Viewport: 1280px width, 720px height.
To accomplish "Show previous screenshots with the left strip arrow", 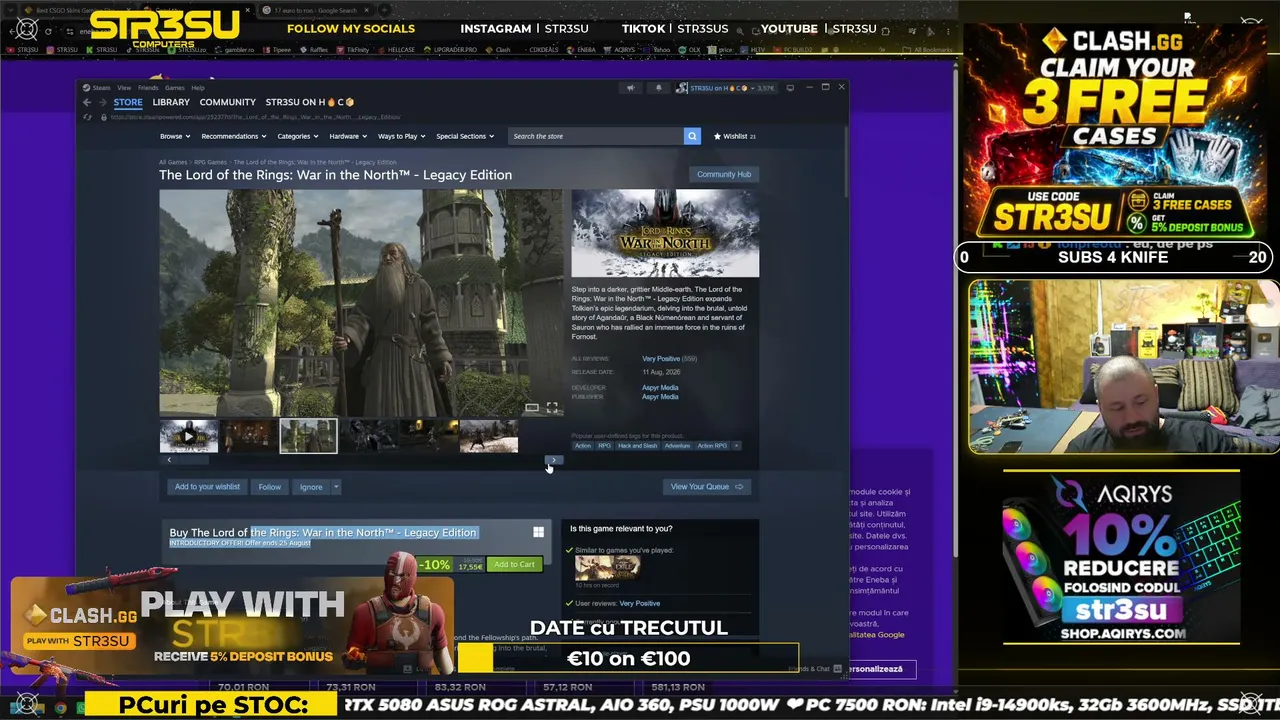I will (x=168, y=460).
